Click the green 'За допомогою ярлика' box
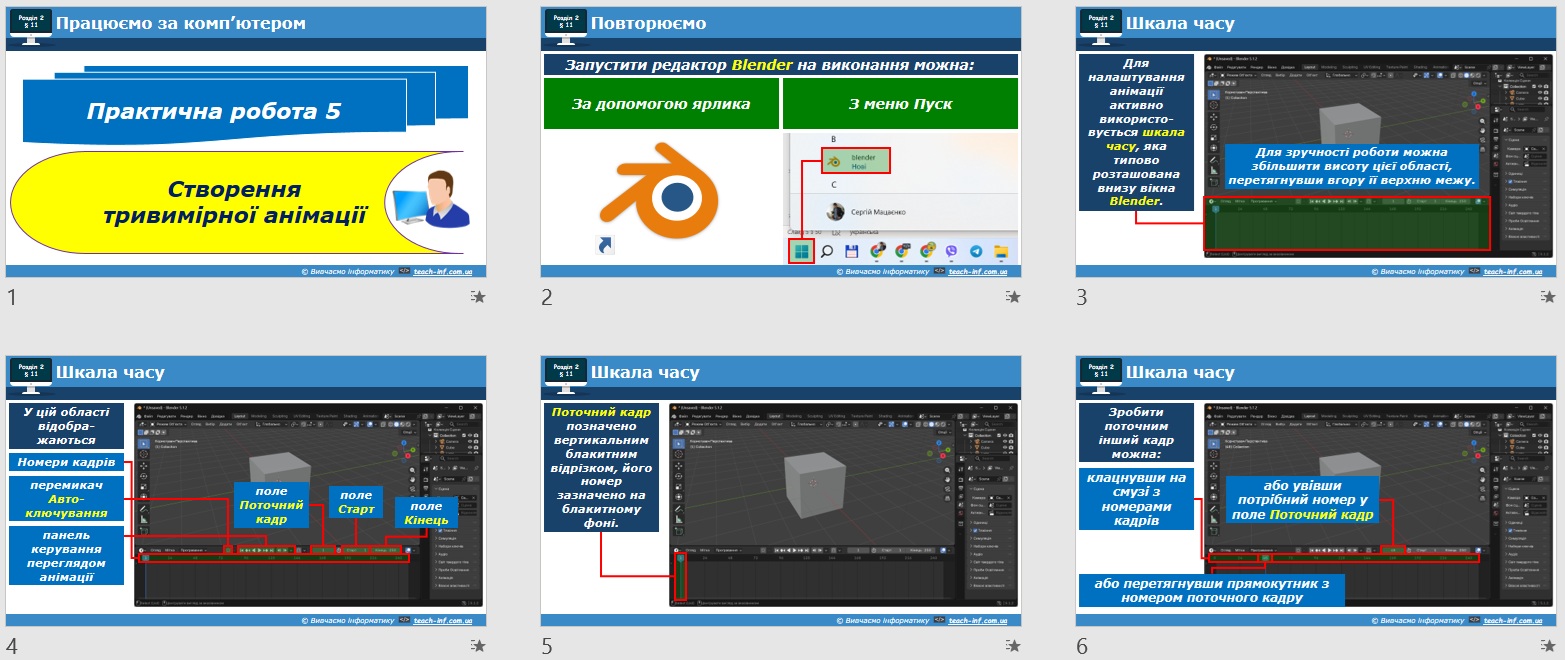This screenshot has width=1565, height=660. pos(661,104)
